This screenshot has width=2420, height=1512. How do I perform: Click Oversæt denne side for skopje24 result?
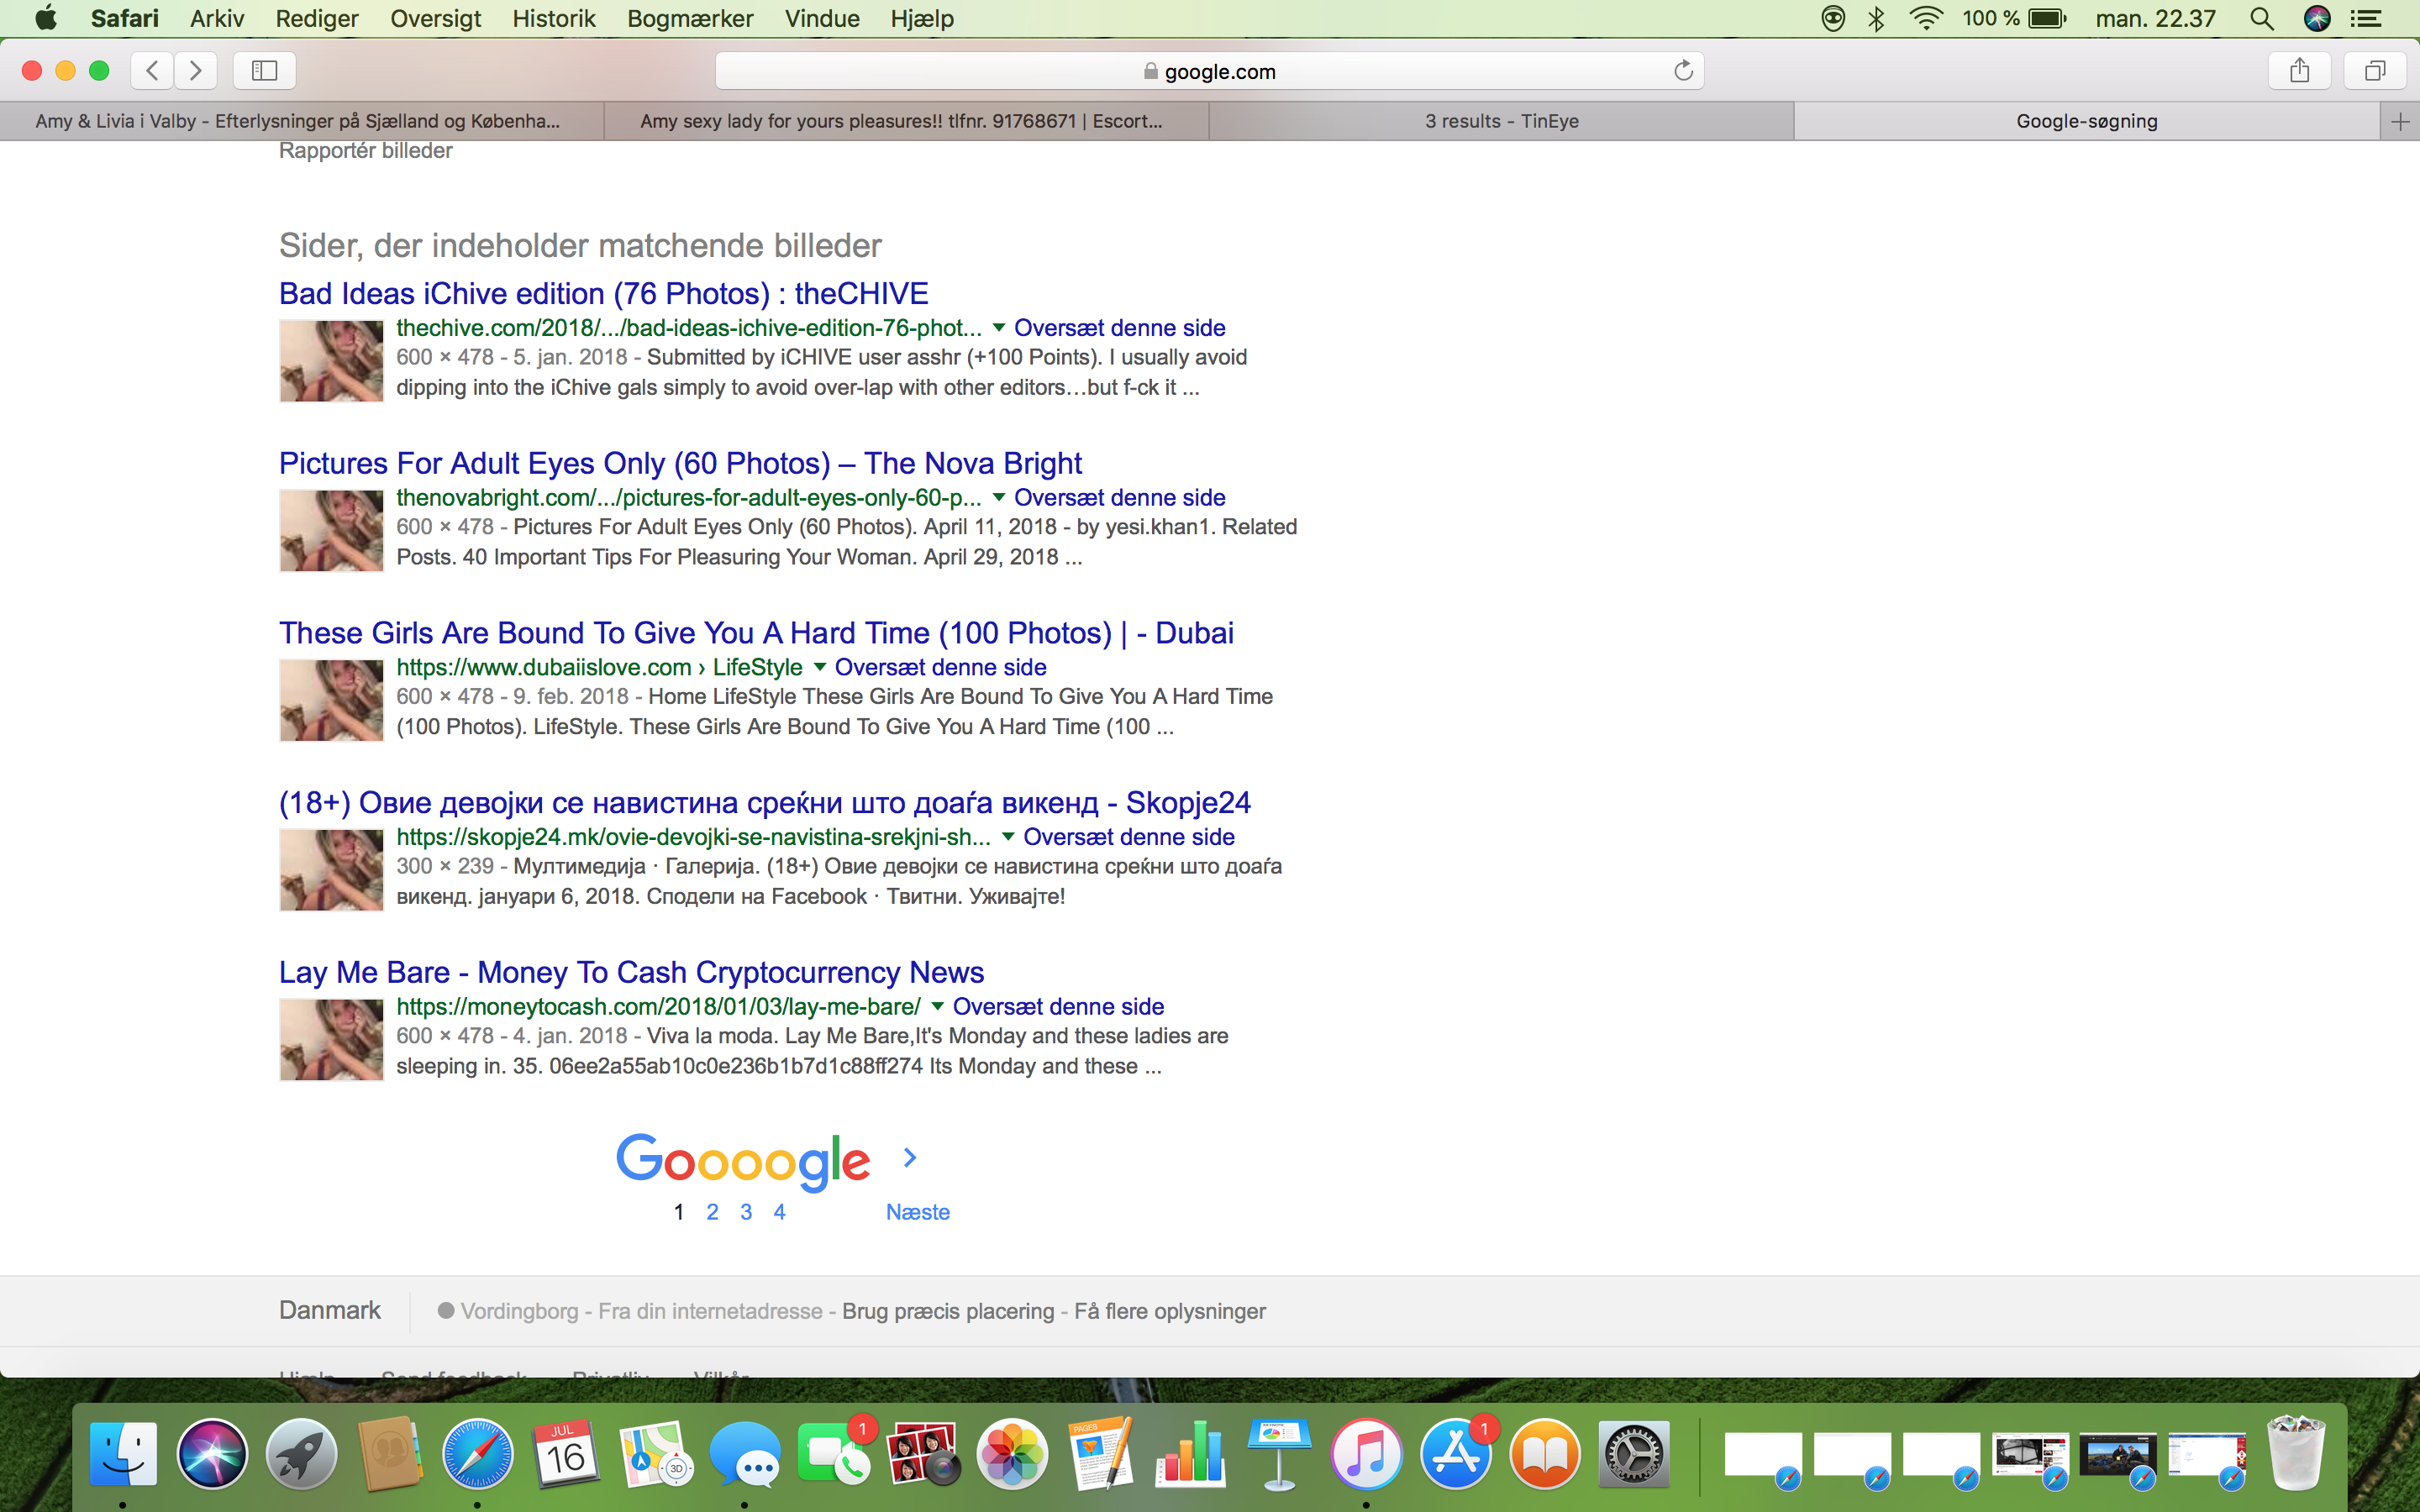(x=1128, y=837)
